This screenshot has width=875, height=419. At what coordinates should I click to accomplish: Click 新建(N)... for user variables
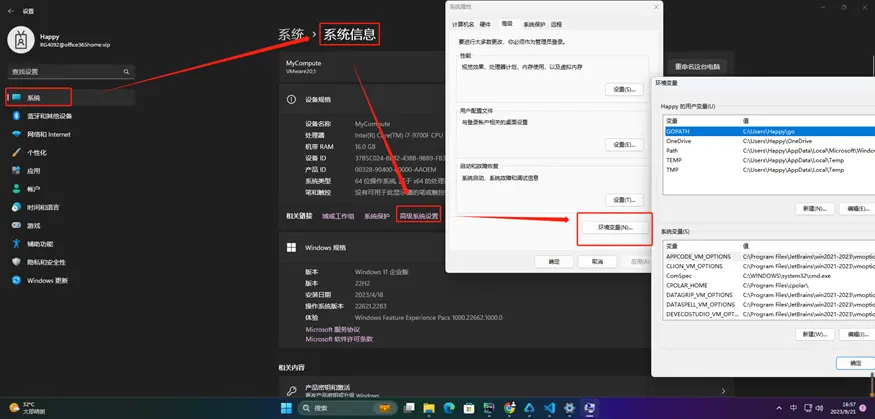click(x=815, y=209)
